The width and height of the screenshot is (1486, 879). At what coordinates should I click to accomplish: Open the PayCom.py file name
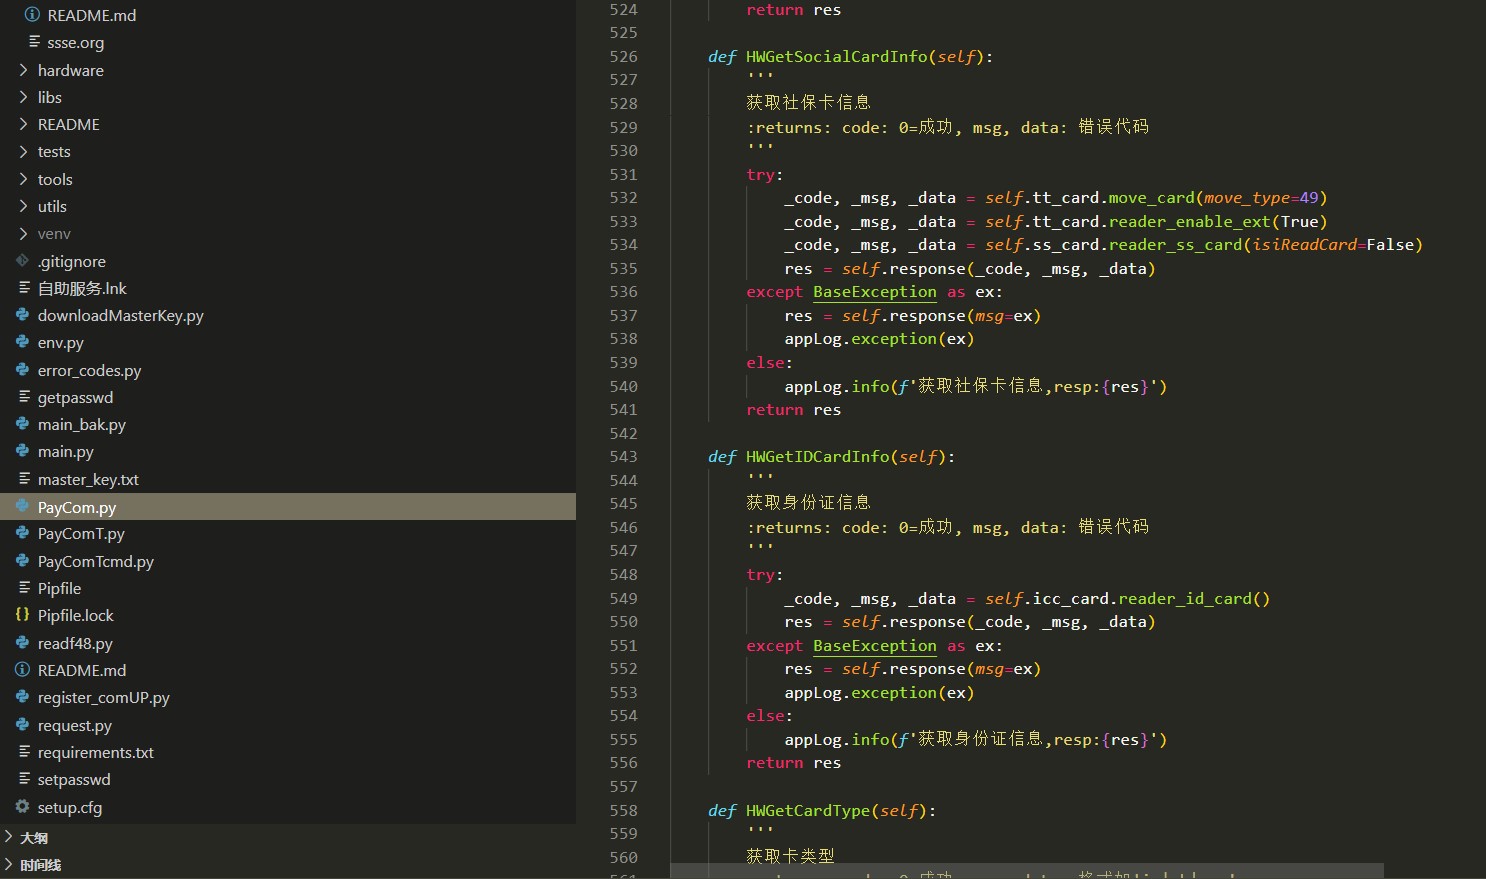coord(77,507)
